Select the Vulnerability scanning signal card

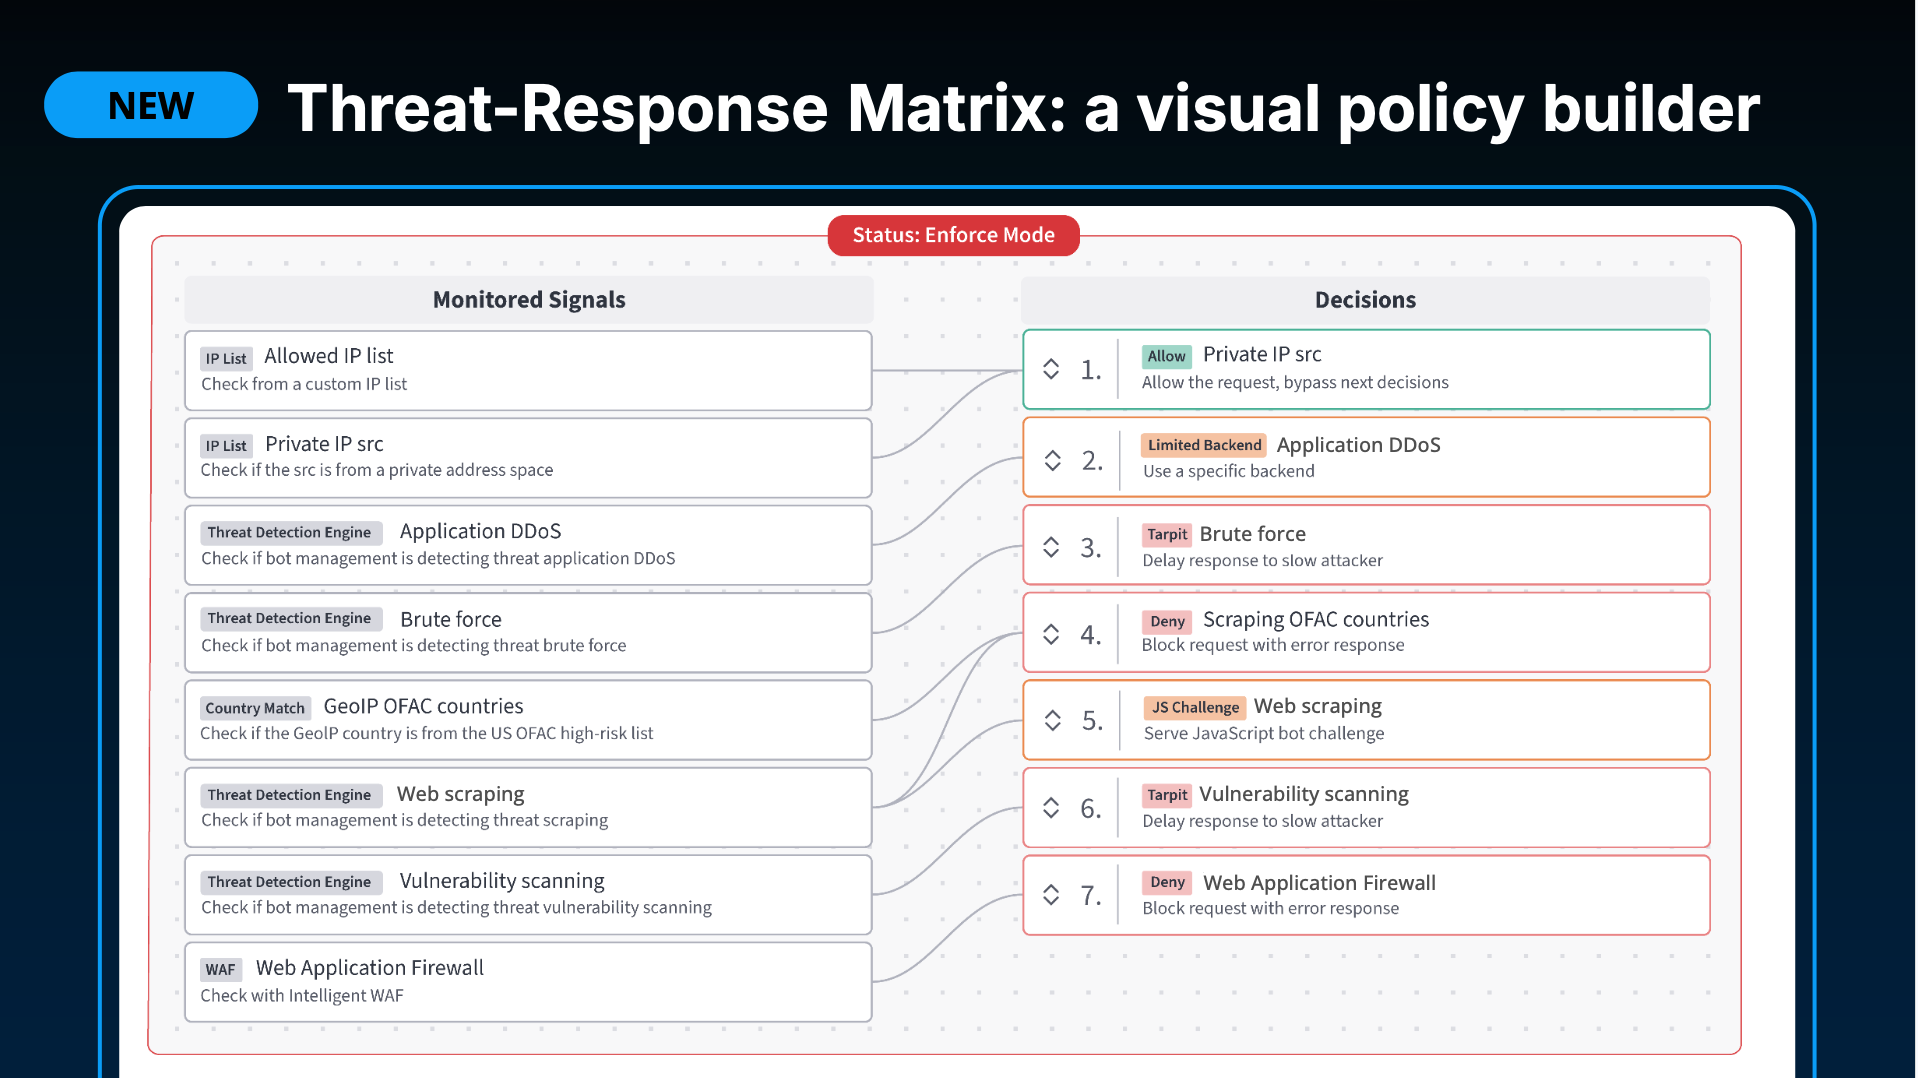(528, 895)
